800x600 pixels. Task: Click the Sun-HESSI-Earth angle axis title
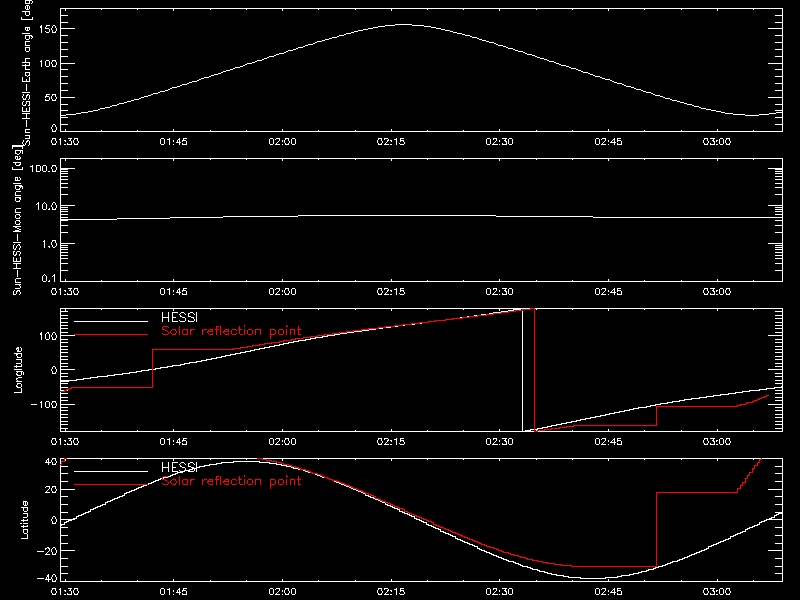[x=27, y=71]
